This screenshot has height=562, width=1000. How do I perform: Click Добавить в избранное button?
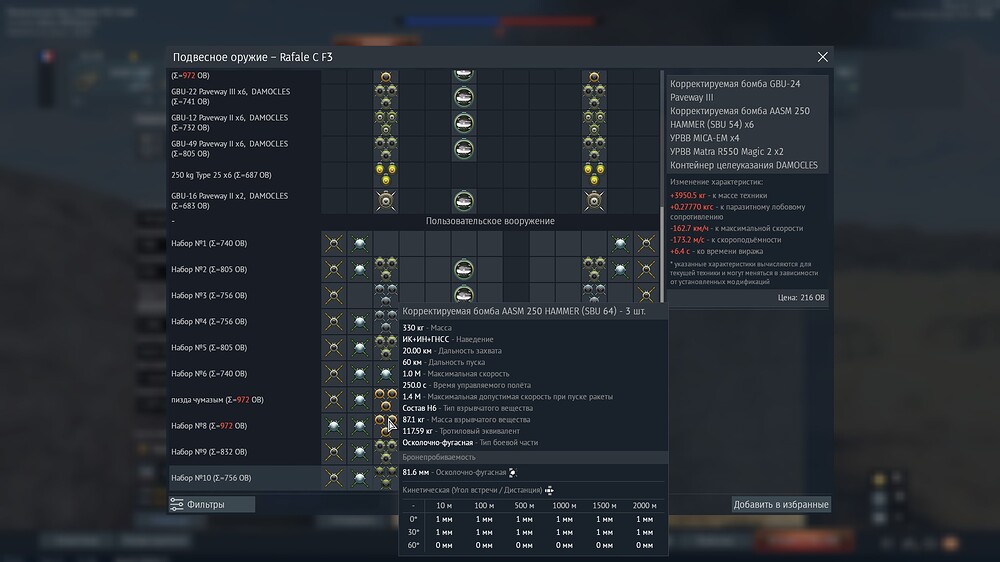coord(781,505)
